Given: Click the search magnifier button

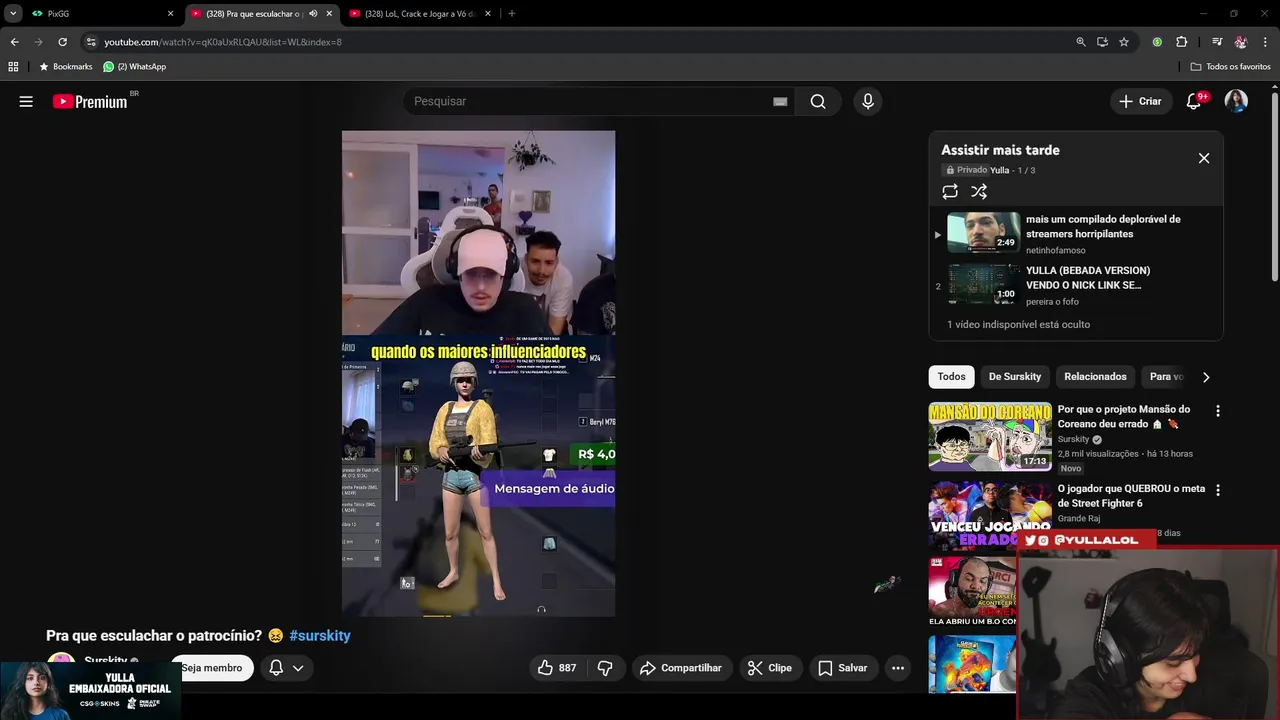Looking at the screenshot, I should point(818,101).
